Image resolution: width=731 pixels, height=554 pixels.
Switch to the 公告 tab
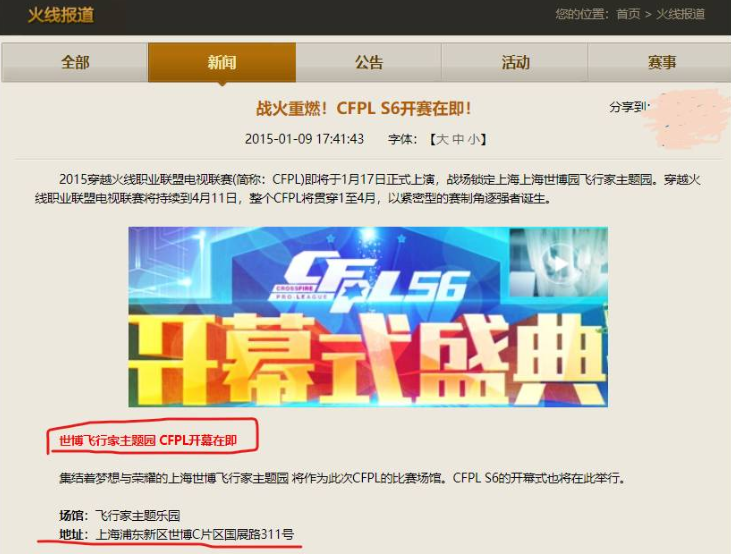coord(368,62)
